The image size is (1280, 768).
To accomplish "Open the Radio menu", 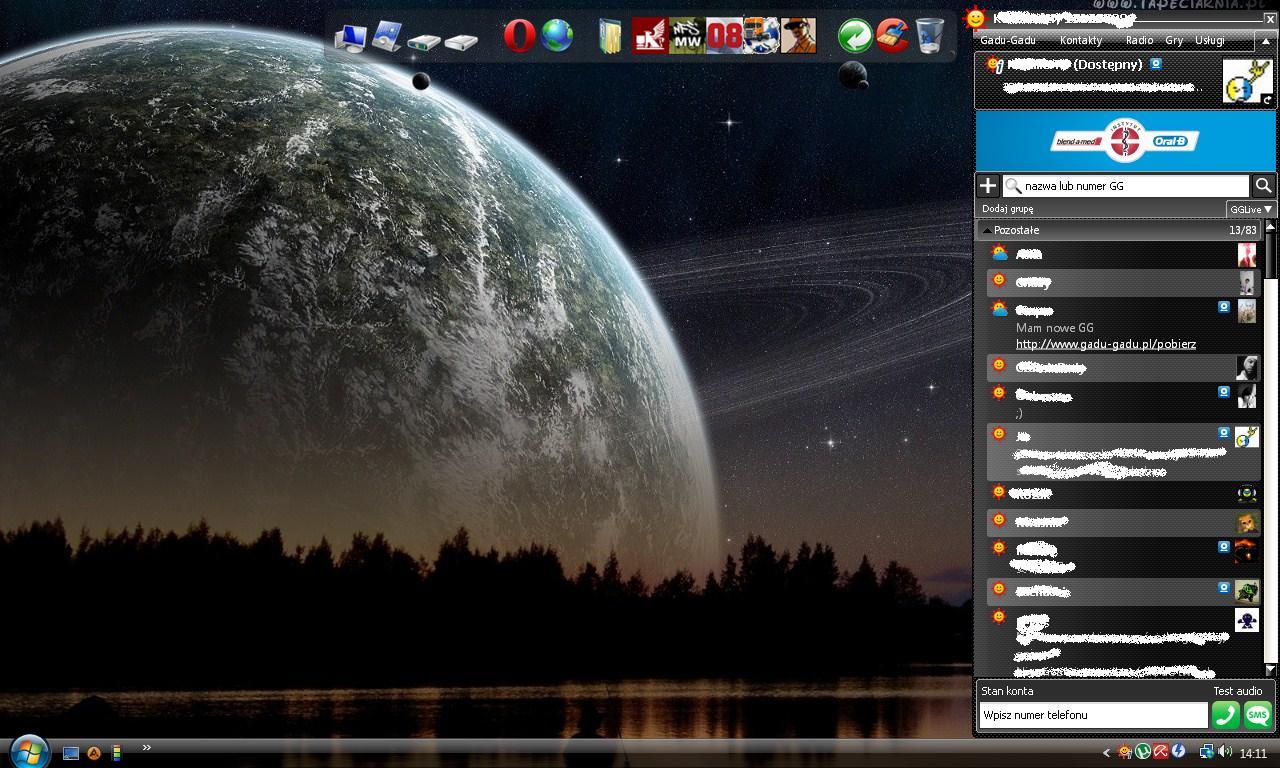I will click(1139, 41).
